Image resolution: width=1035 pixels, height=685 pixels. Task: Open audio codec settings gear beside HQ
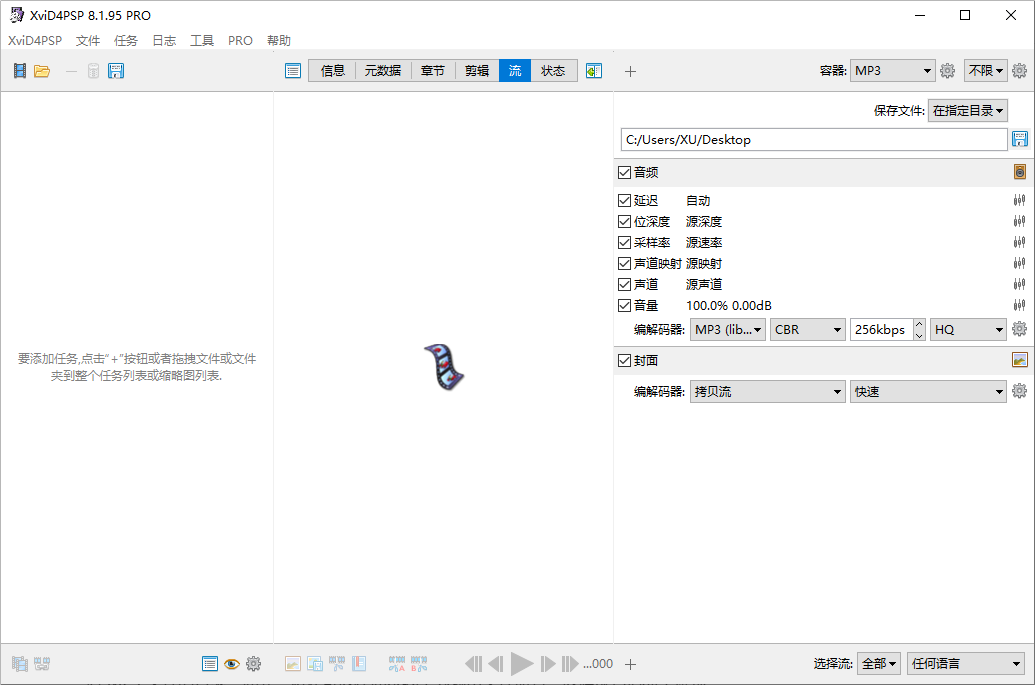point(1020,329)
